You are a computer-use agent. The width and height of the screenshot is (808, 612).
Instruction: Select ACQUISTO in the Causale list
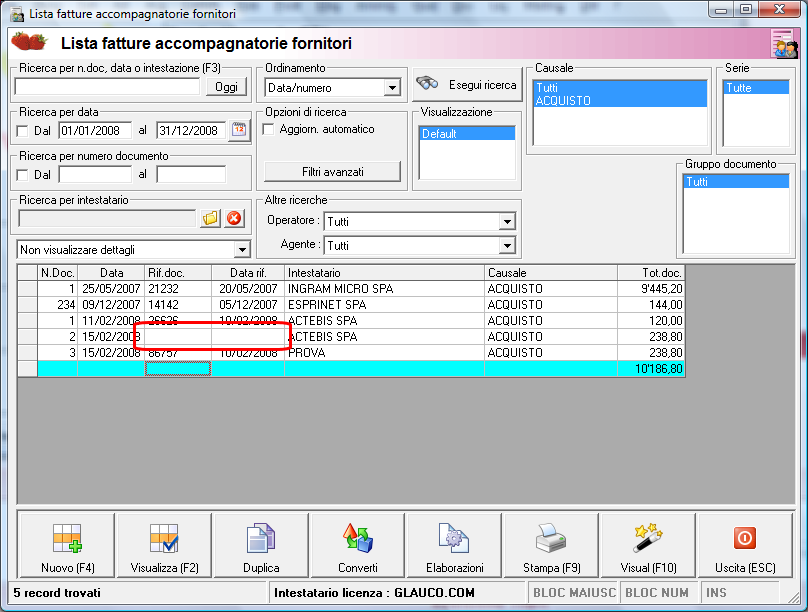point(620,100)
